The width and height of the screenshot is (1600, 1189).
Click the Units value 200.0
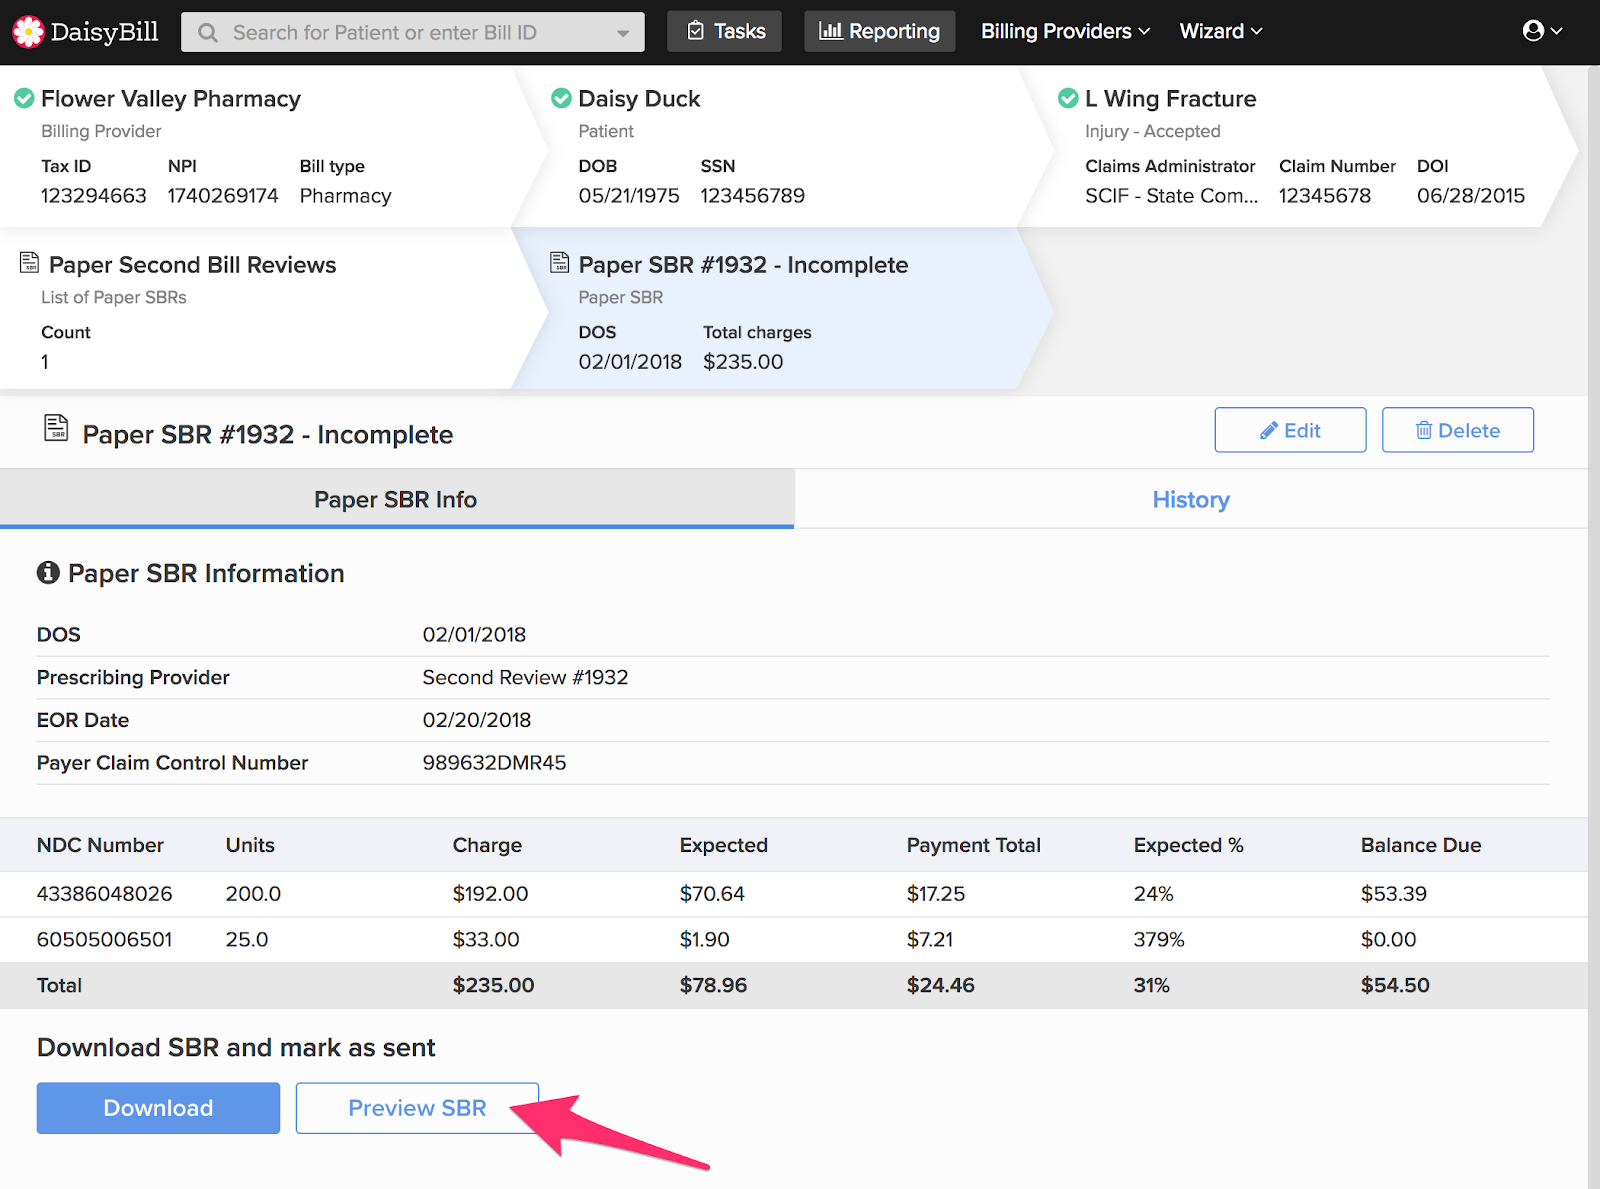point(253,893)
